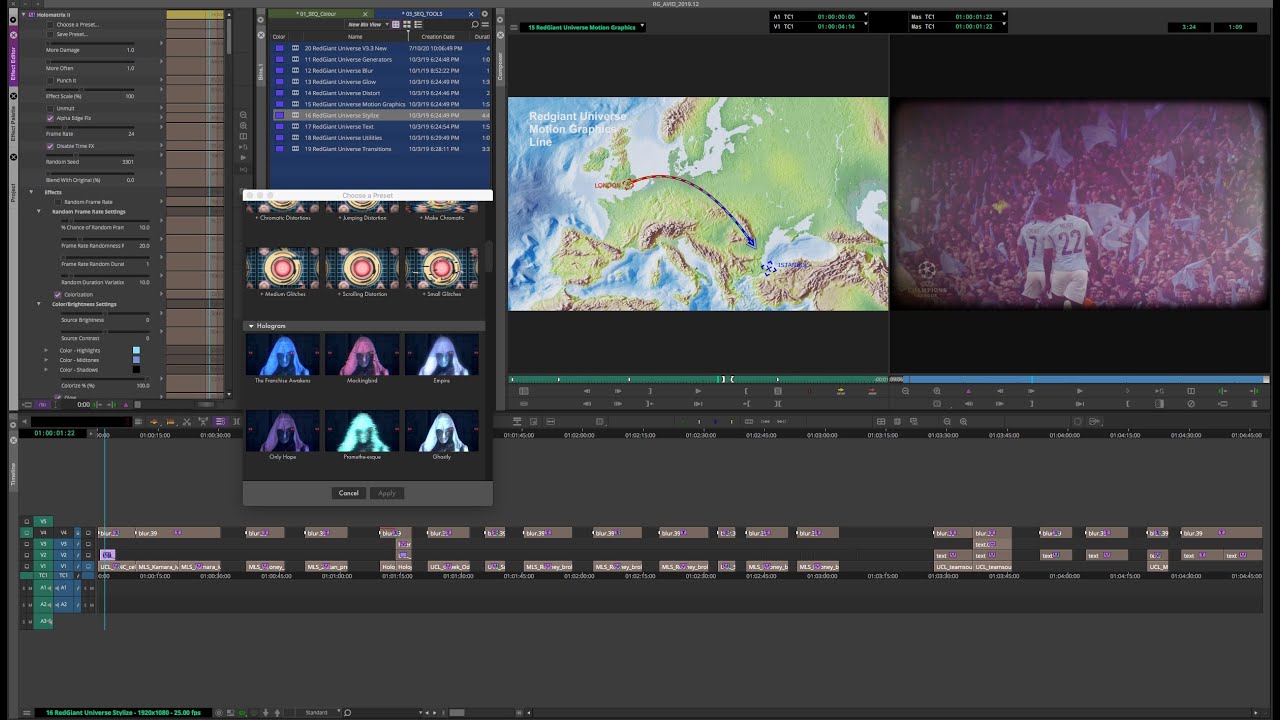Collapse the Effects parameter group
This screenshot has width=1280, height=720.
pyautogui.click(x=32, y=192)
